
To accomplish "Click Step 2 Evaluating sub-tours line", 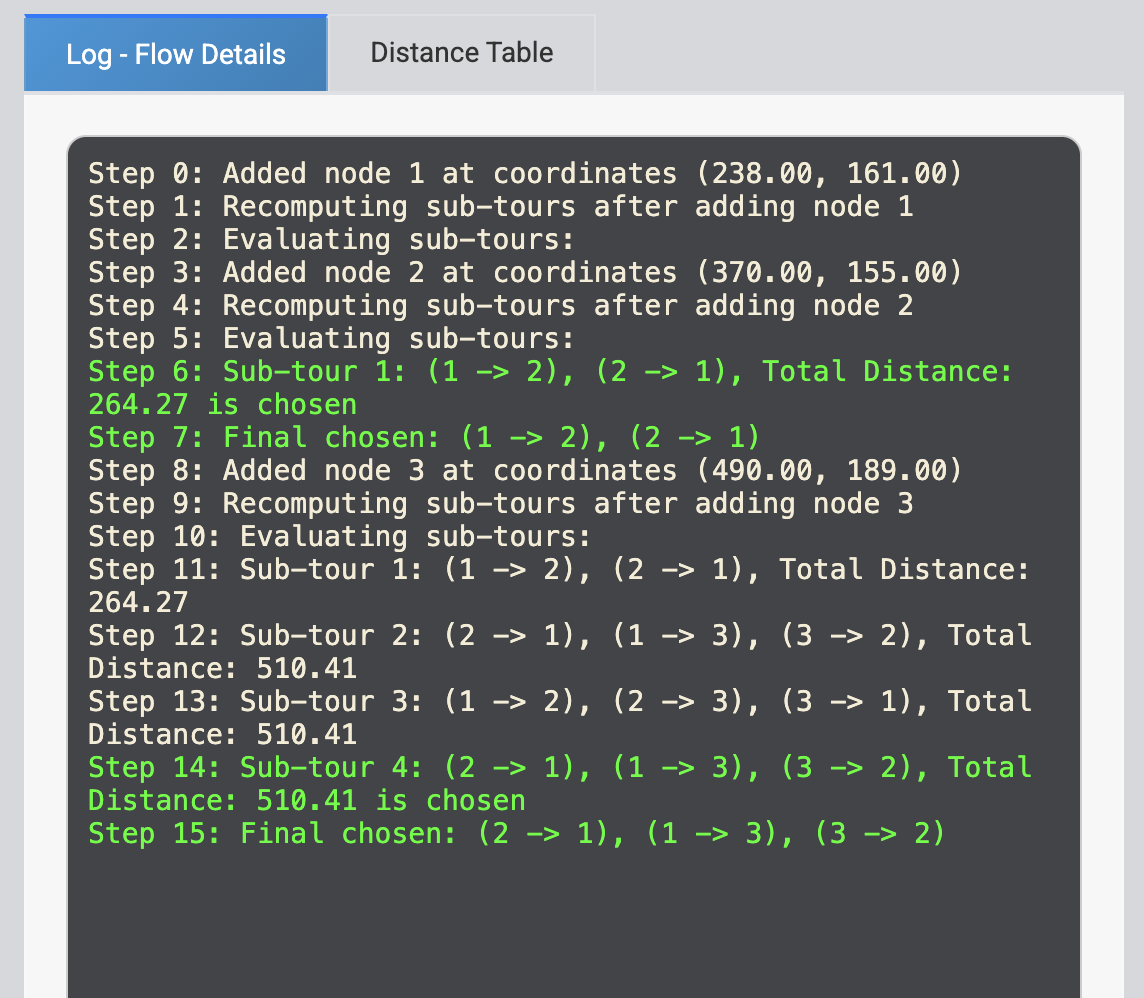I will click(x=331, y=239).
